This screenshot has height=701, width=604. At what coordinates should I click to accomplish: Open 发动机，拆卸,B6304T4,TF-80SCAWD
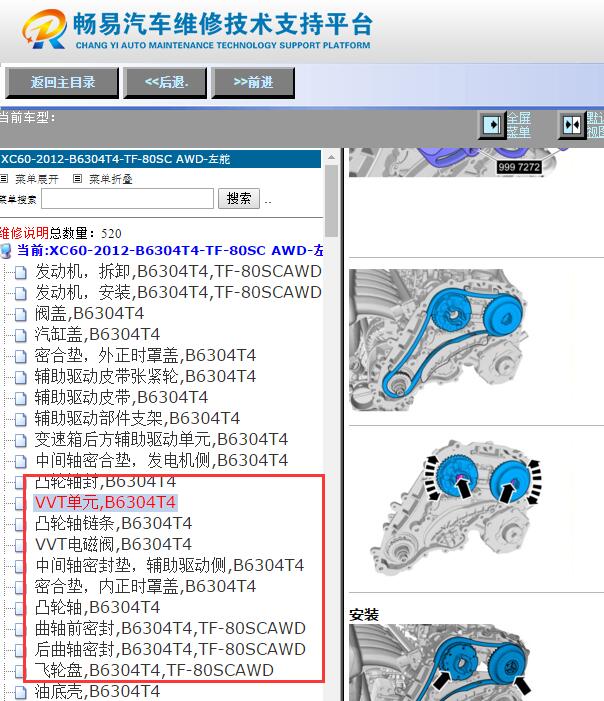[x=178, y=271]
